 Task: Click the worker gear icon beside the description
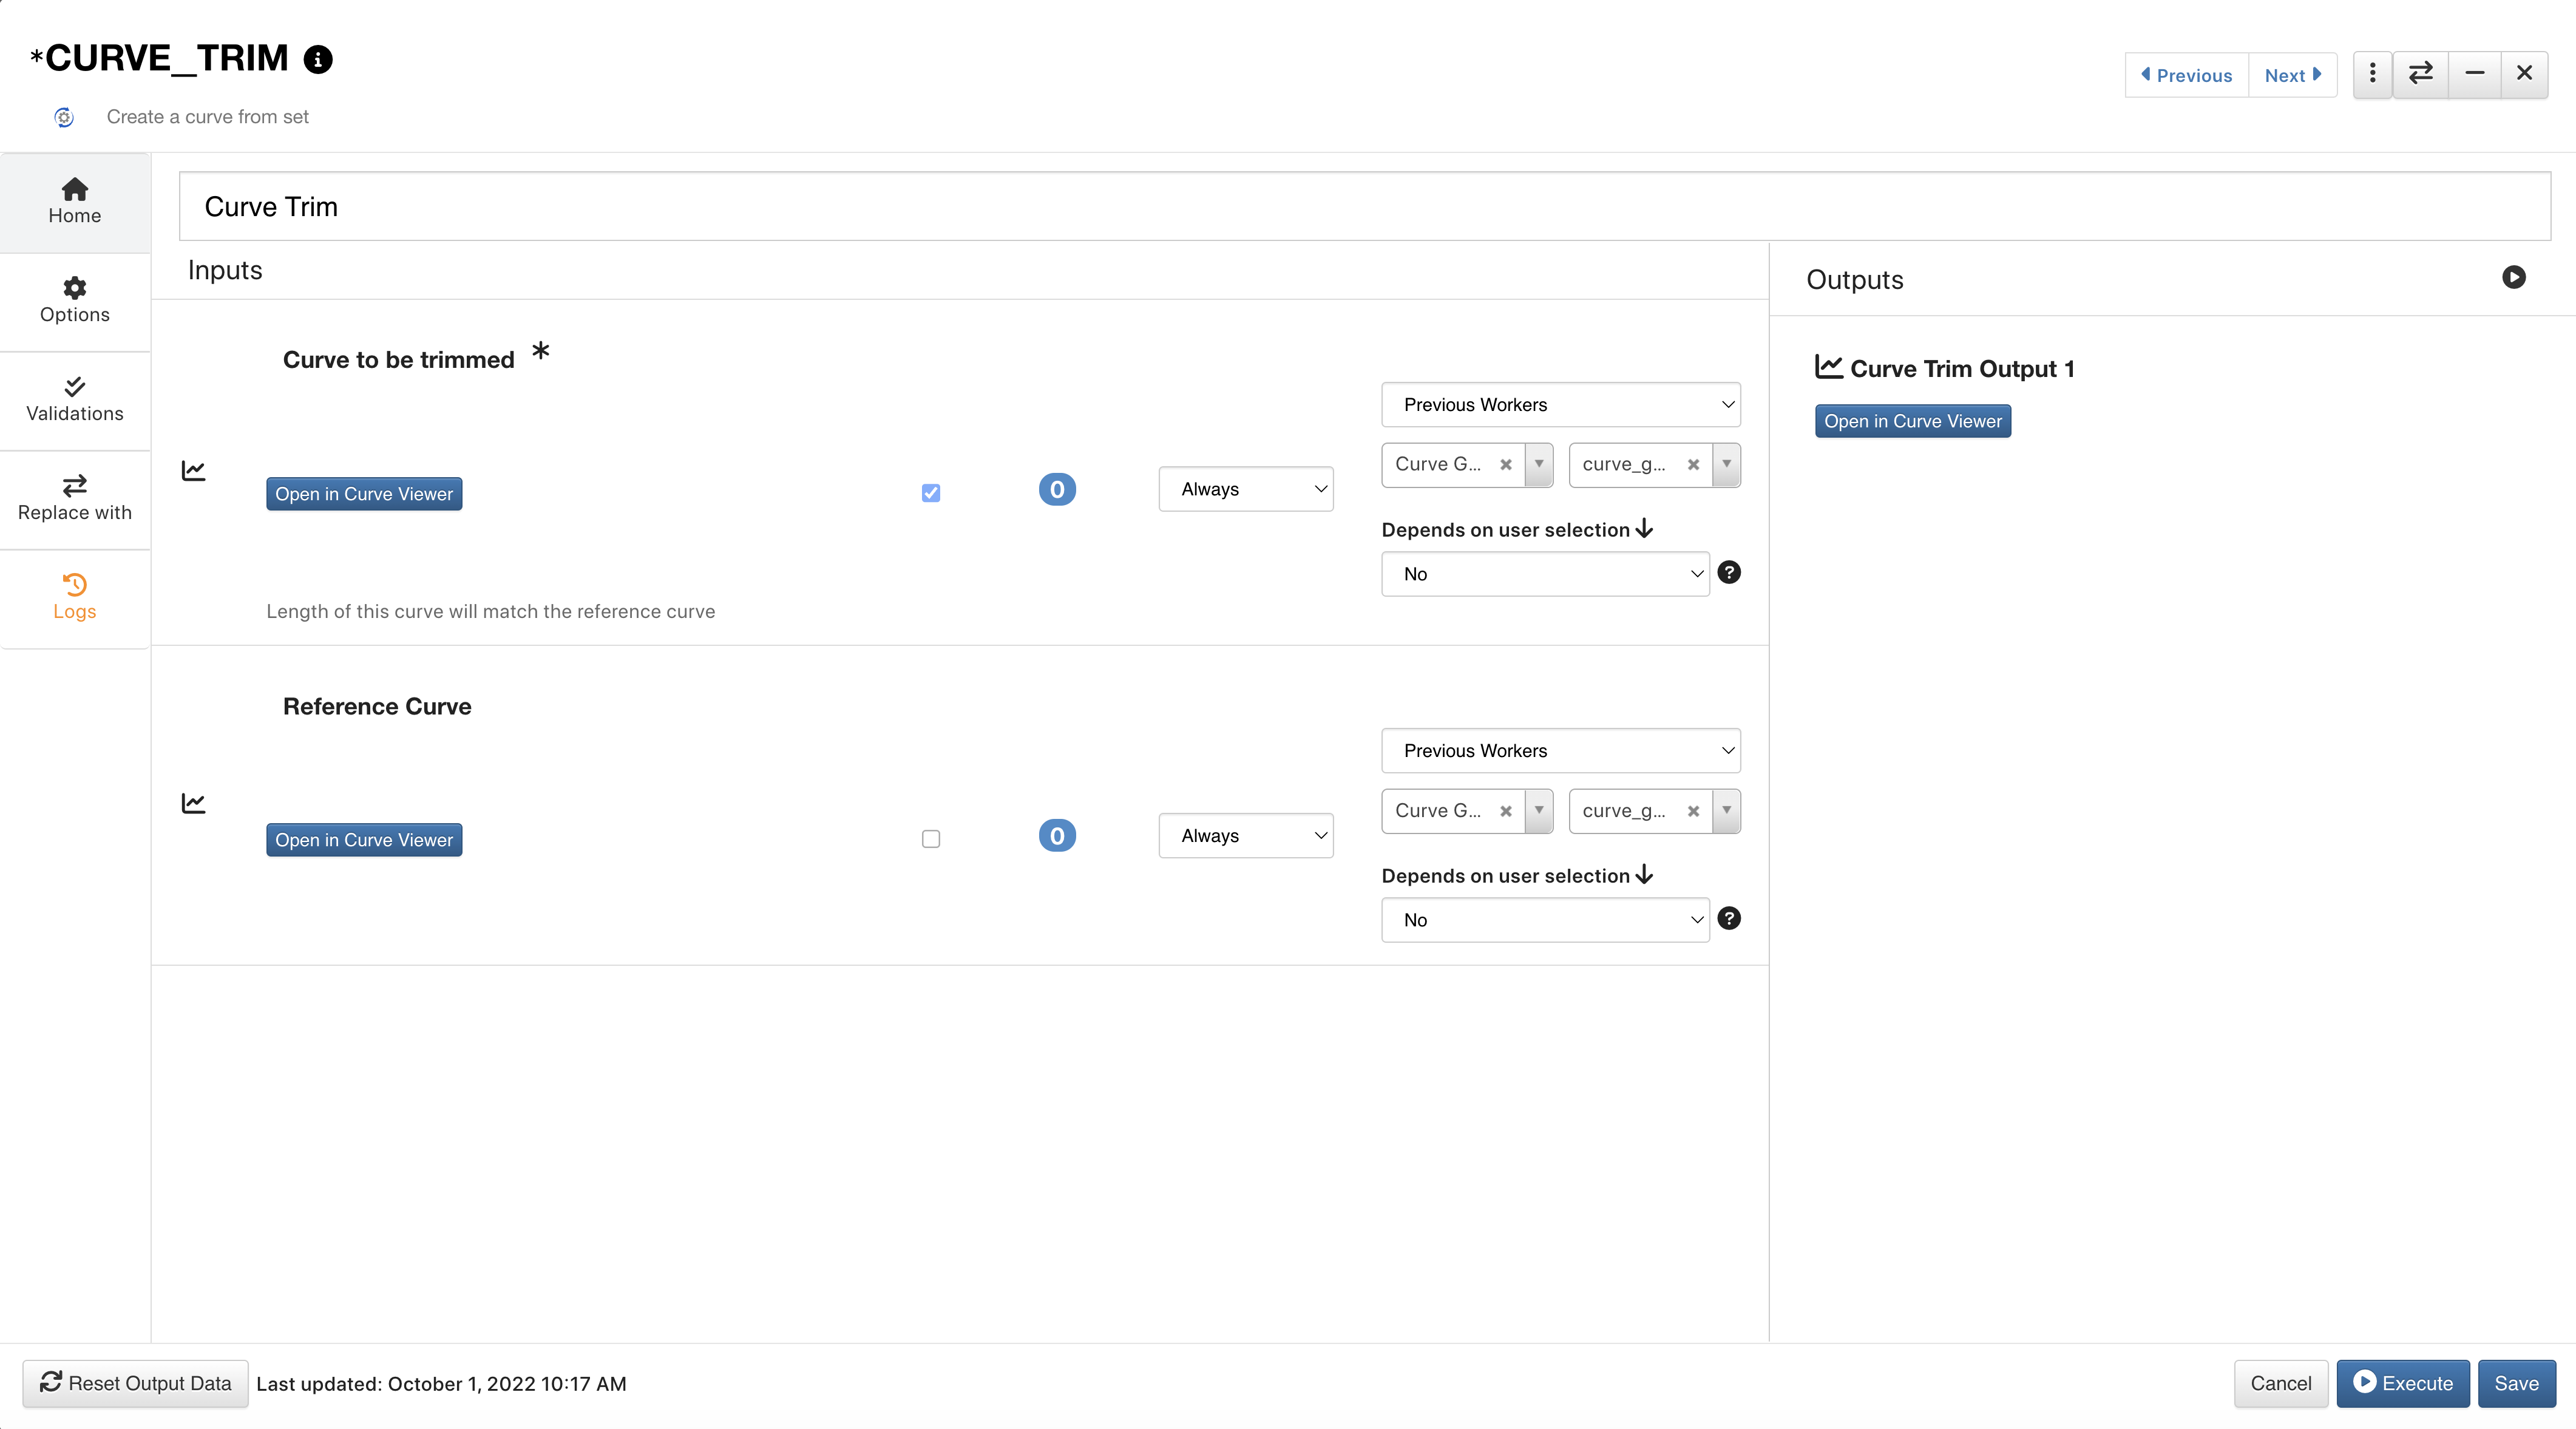64,117
